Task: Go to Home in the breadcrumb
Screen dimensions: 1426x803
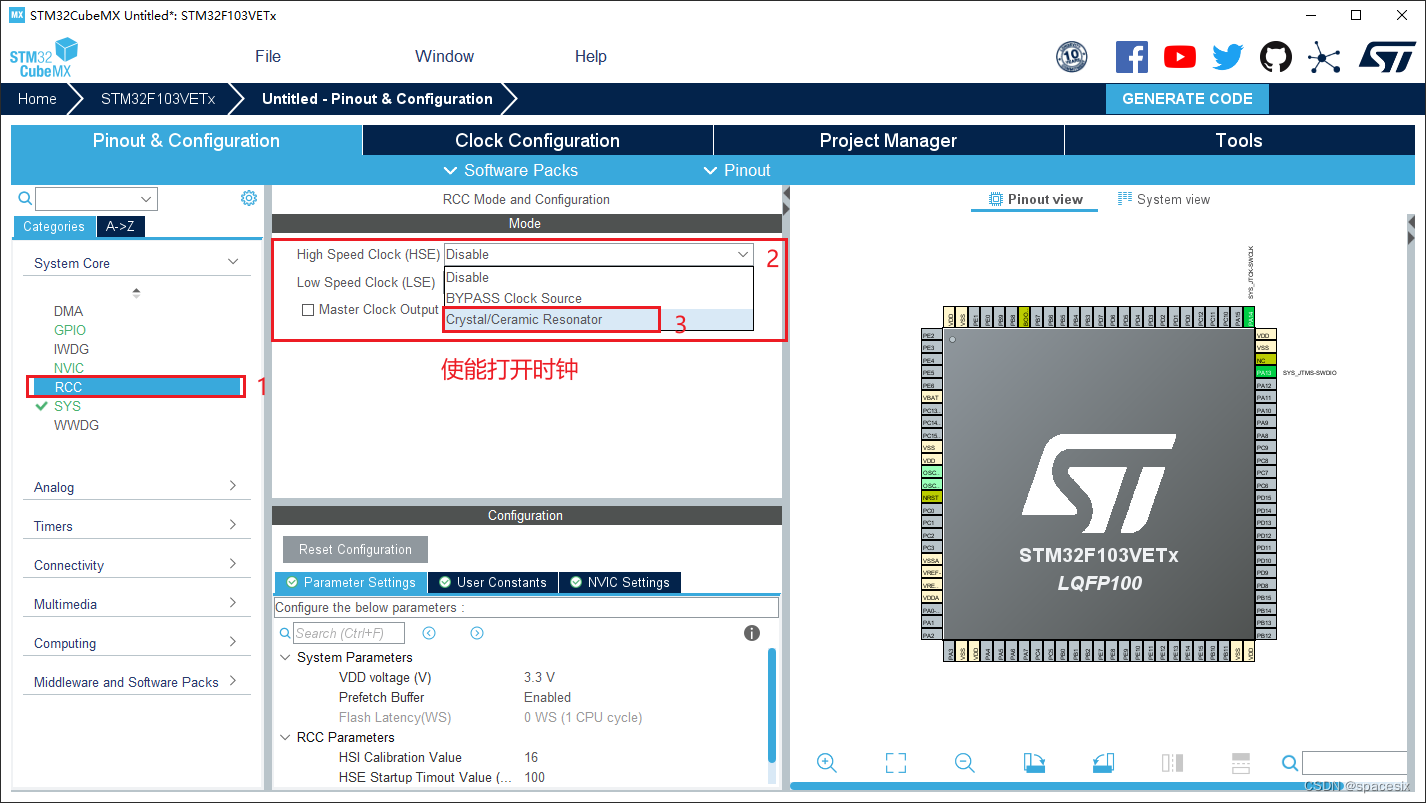Action: pyautogui.click(x=37, y=99)
